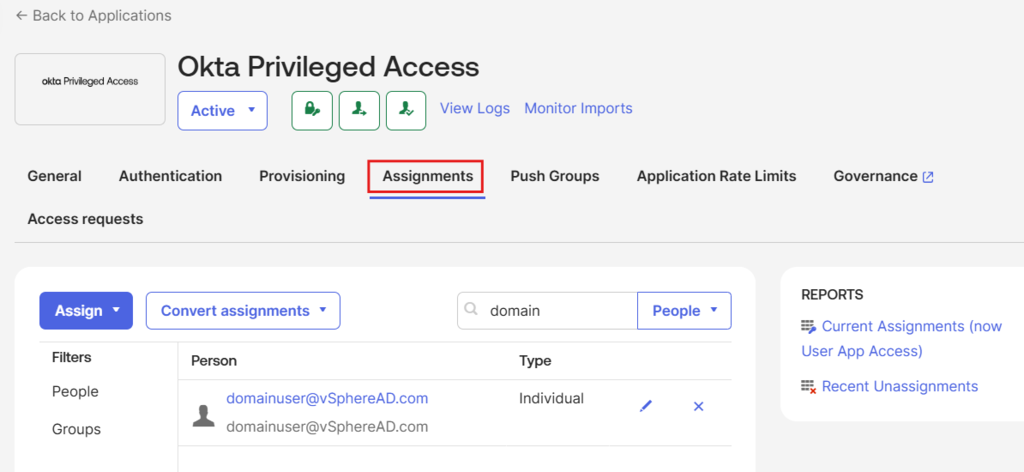Screen dimensions: 1024x472
Task: Click the Okta Privileged Access logo tile
Action: pyautogui.click(x=90, y=89)
